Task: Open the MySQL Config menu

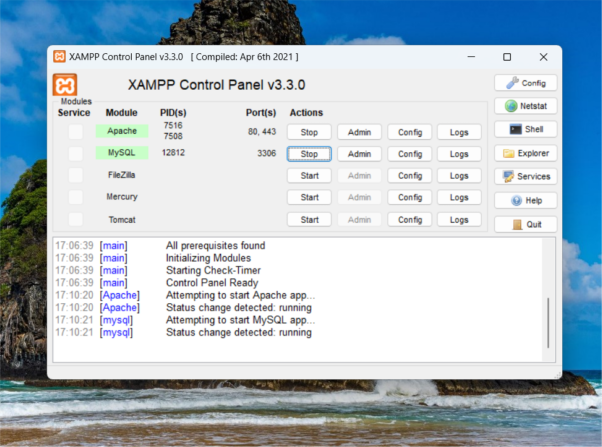Action: coord(410,154)
